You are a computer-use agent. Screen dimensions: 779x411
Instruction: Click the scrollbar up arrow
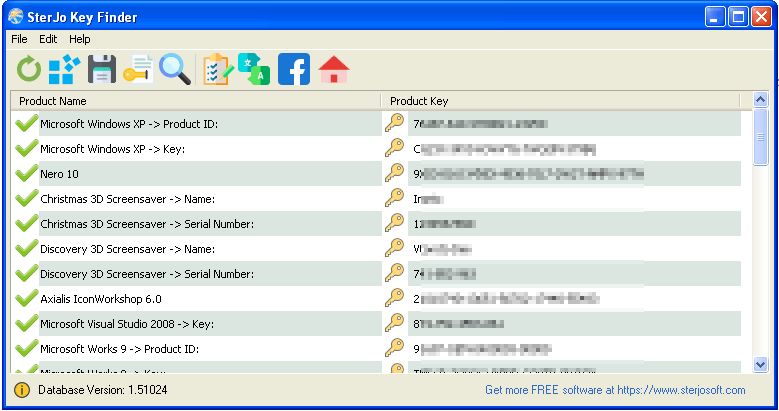click(x=760, y=100)
